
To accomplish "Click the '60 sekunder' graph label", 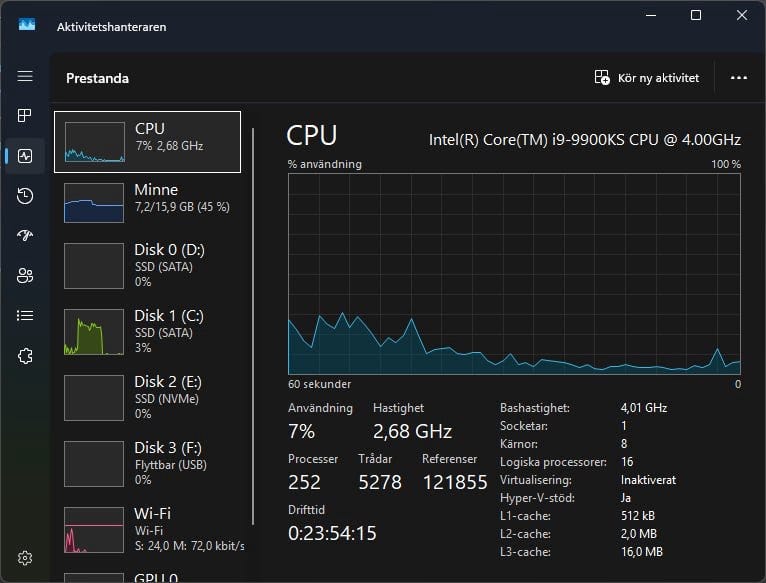I will [319, 384].
